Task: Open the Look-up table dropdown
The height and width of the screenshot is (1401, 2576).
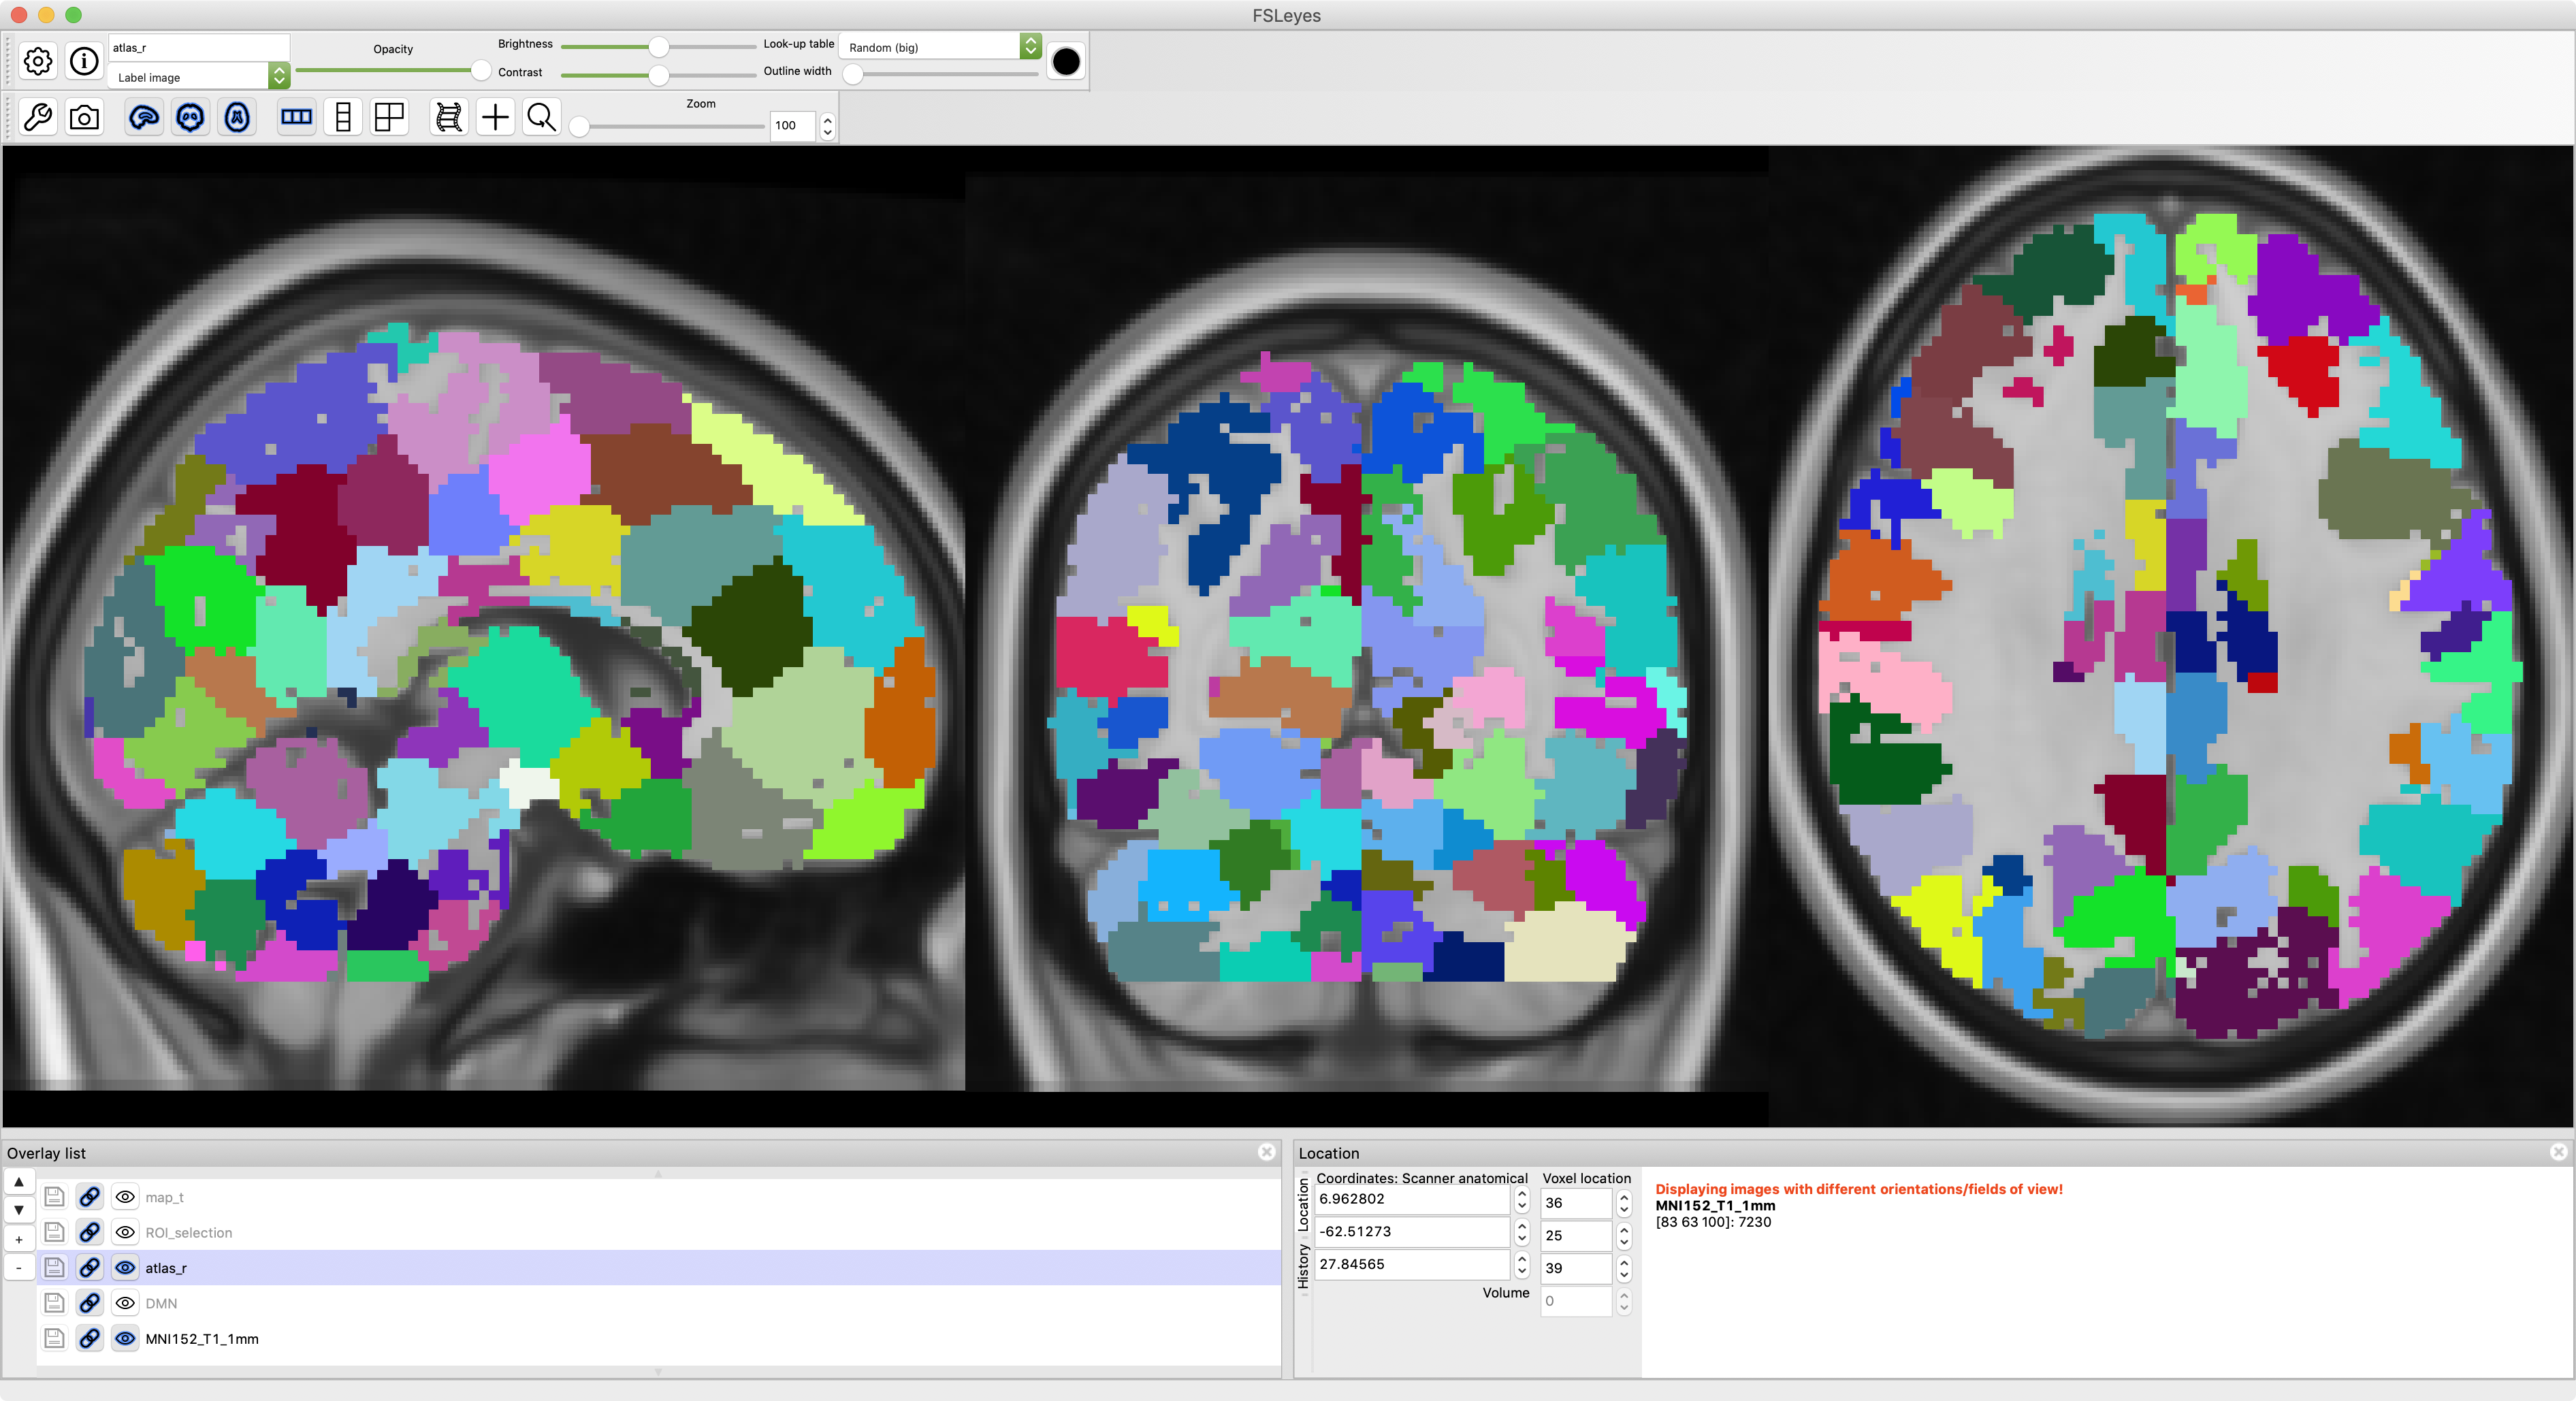Action: [x=1030, y=46]
